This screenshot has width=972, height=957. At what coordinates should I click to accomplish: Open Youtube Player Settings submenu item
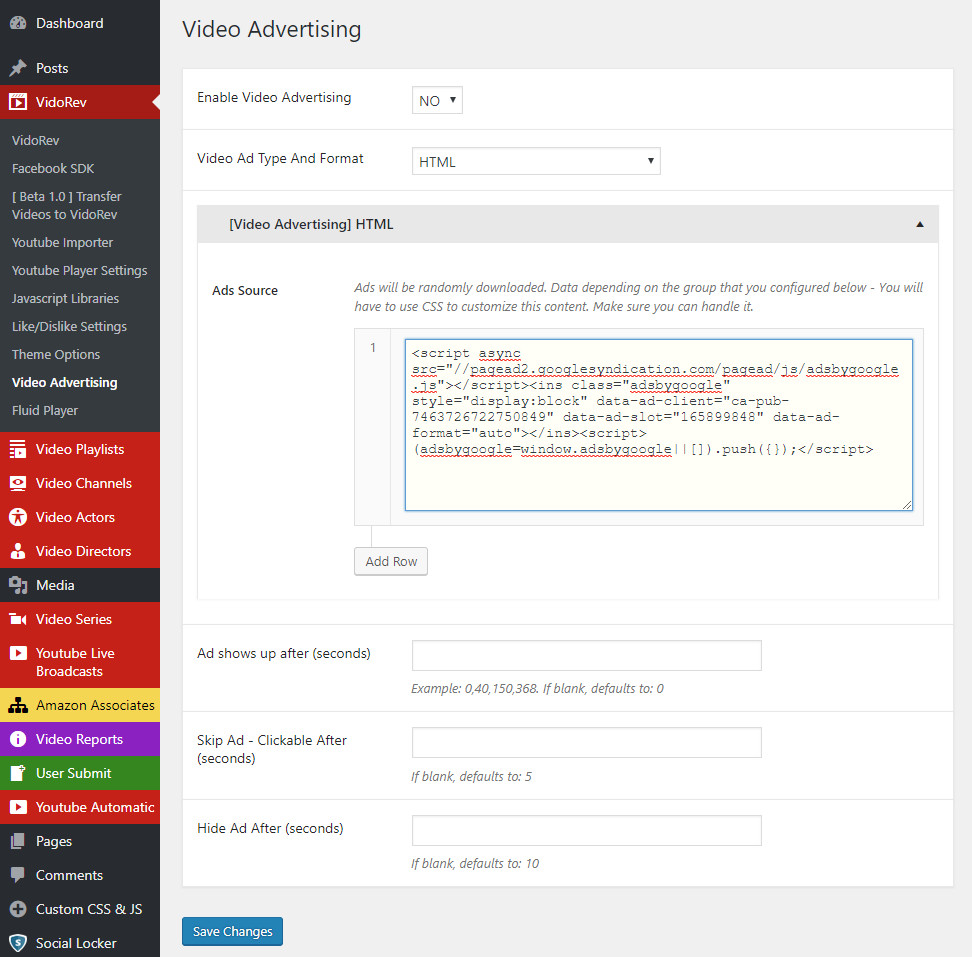click(79, 271)
